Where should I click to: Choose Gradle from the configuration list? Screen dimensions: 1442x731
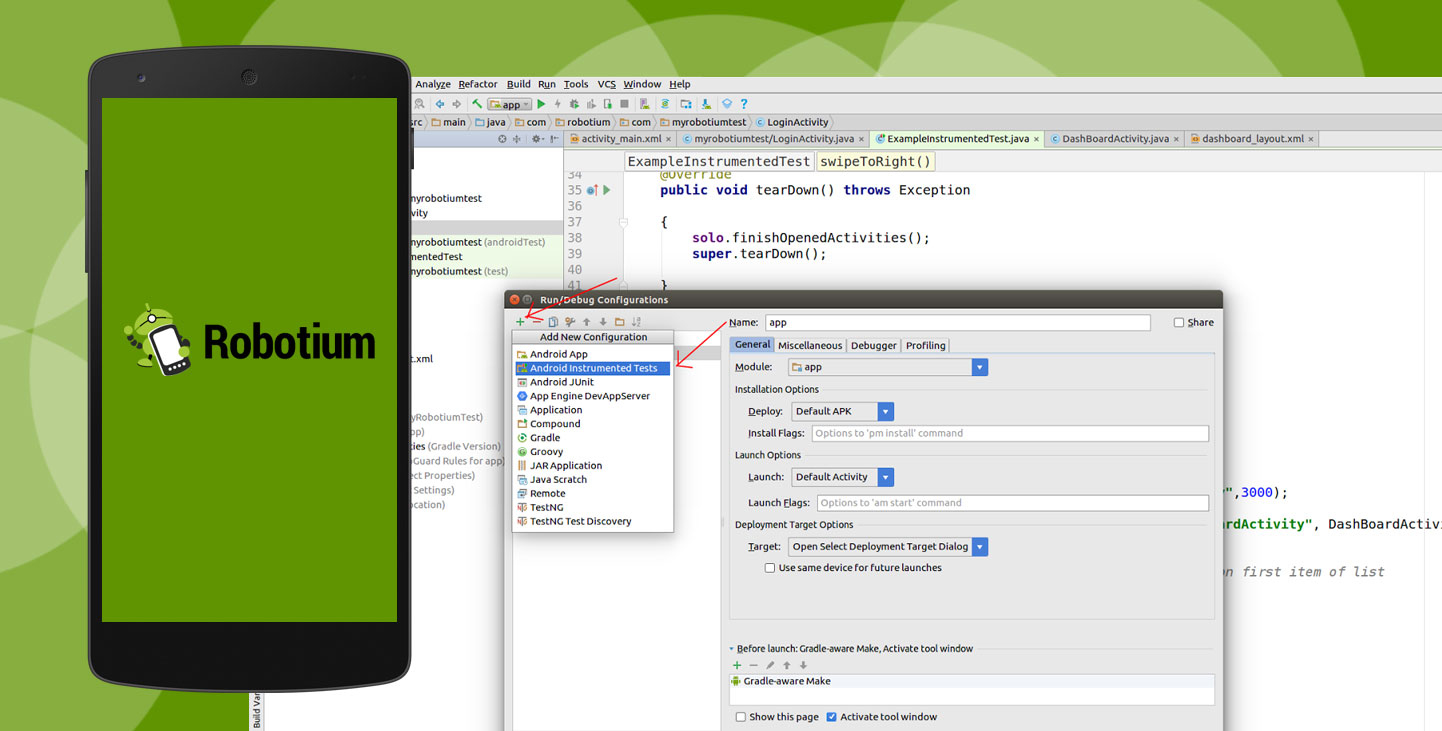(x=545, y=438)
